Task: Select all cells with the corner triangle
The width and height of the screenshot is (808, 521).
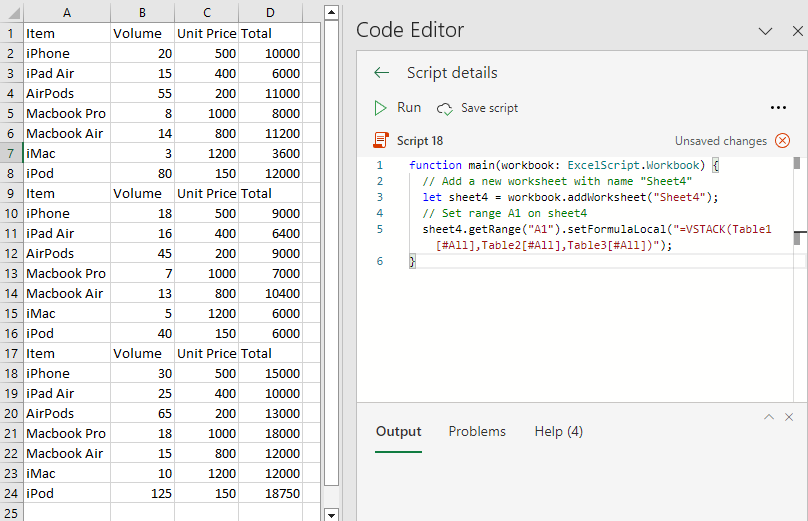Action: click(12, 13)
